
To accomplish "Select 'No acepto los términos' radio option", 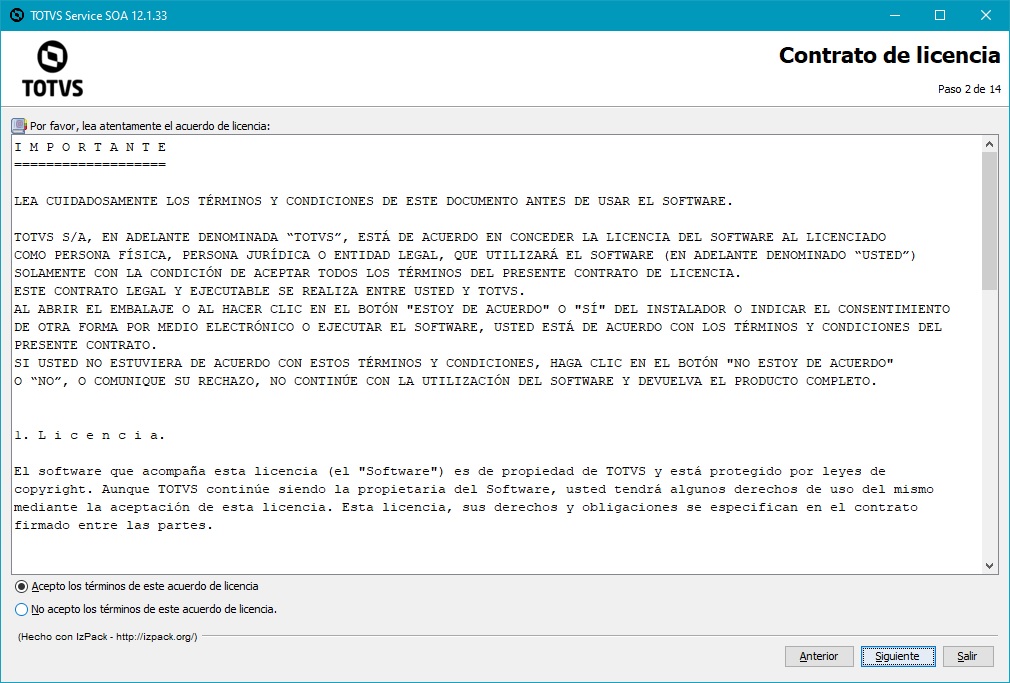I will click(x=21, y=609).
